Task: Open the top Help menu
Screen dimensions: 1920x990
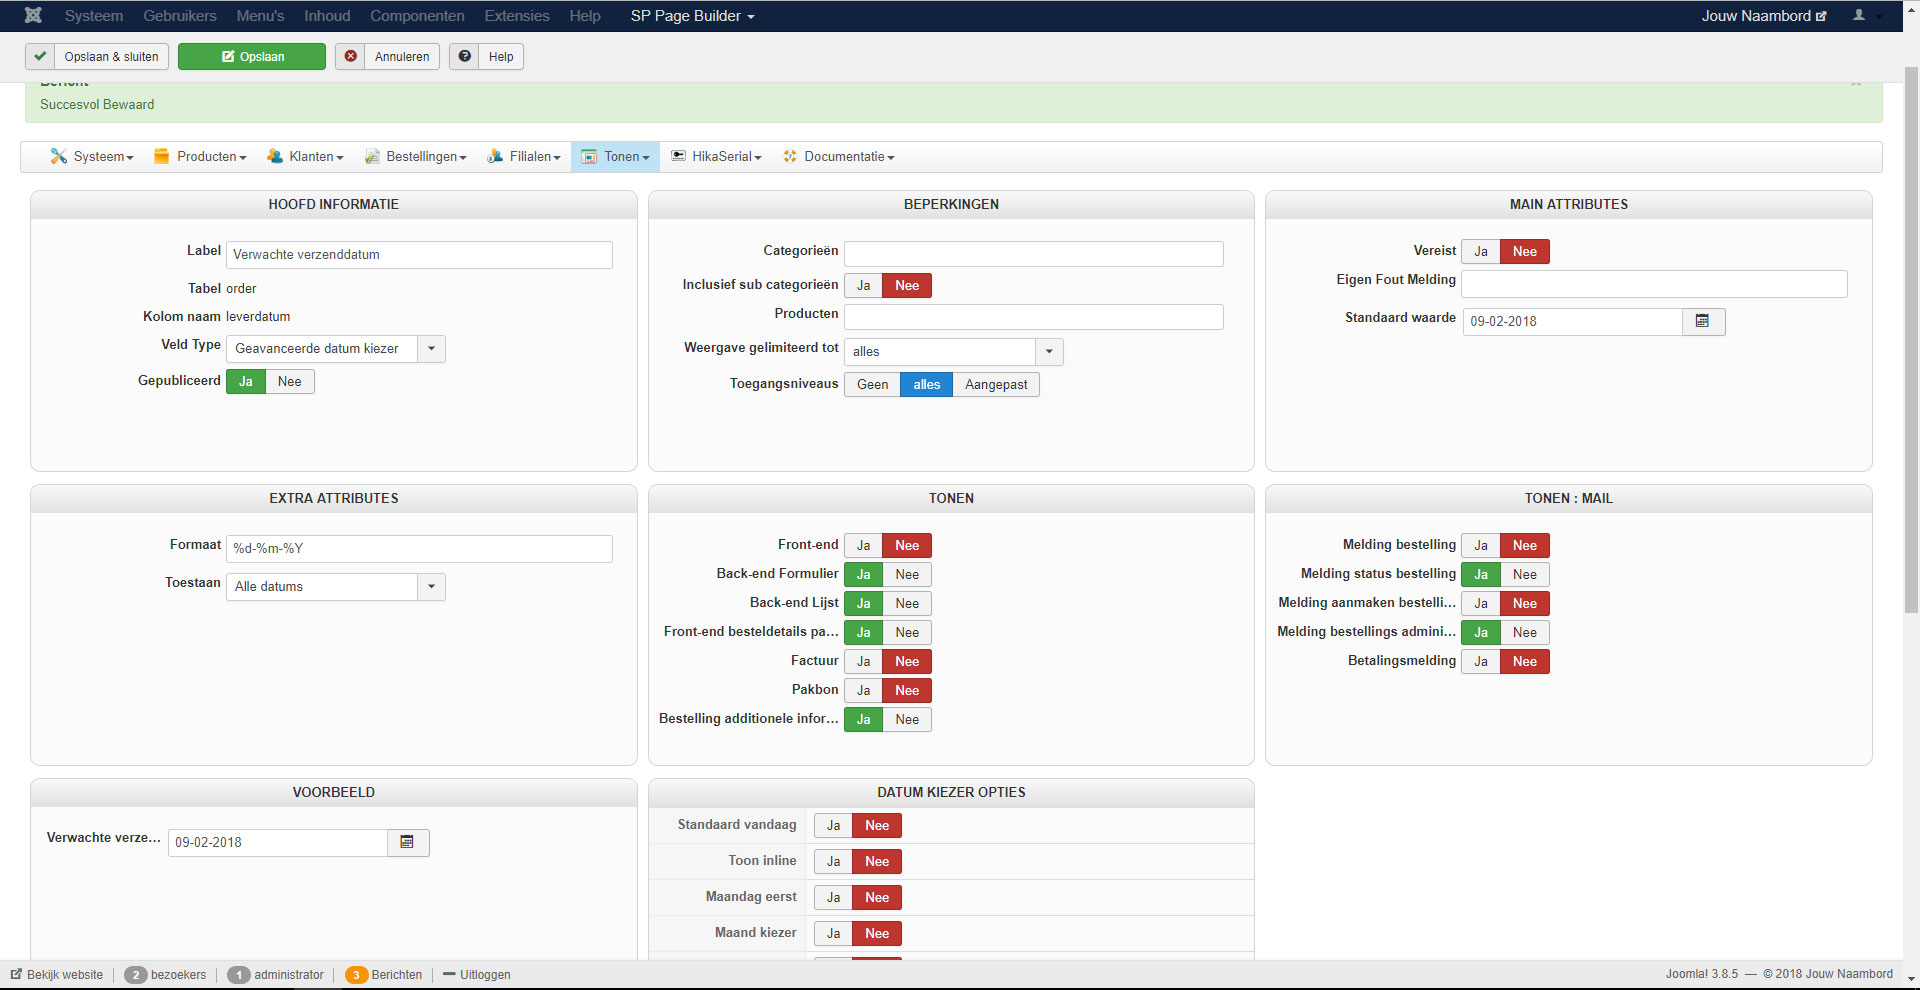Action: point(585,16)
